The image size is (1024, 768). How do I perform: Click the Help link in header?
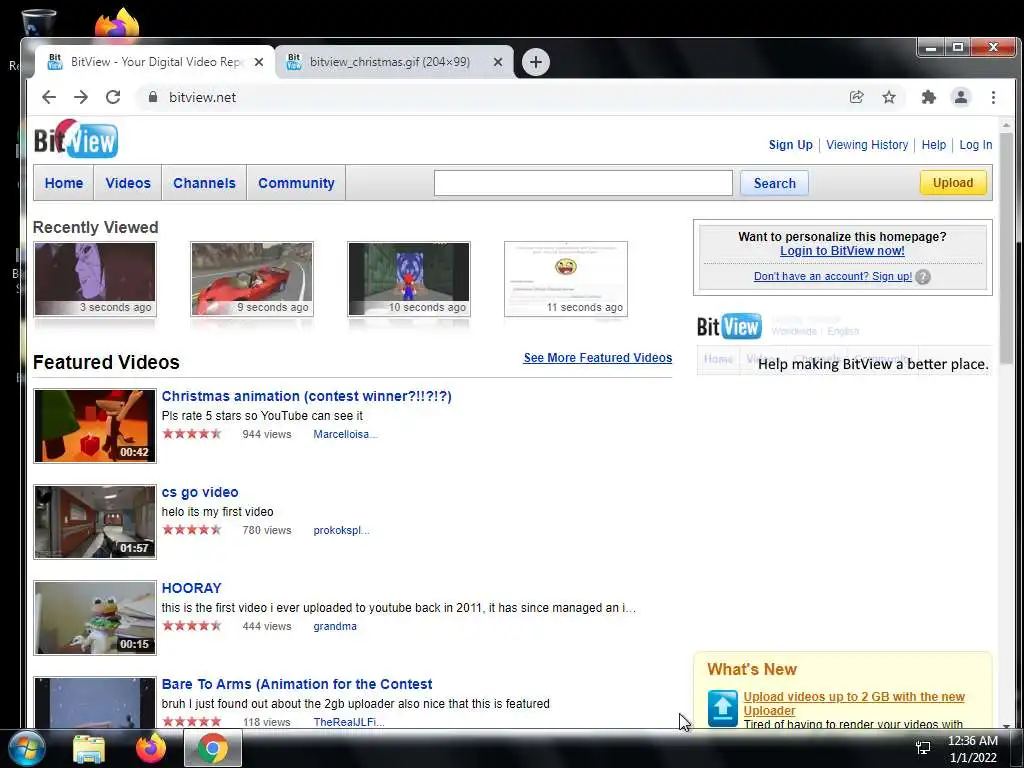pyautogui.click(x=933, y=145)
